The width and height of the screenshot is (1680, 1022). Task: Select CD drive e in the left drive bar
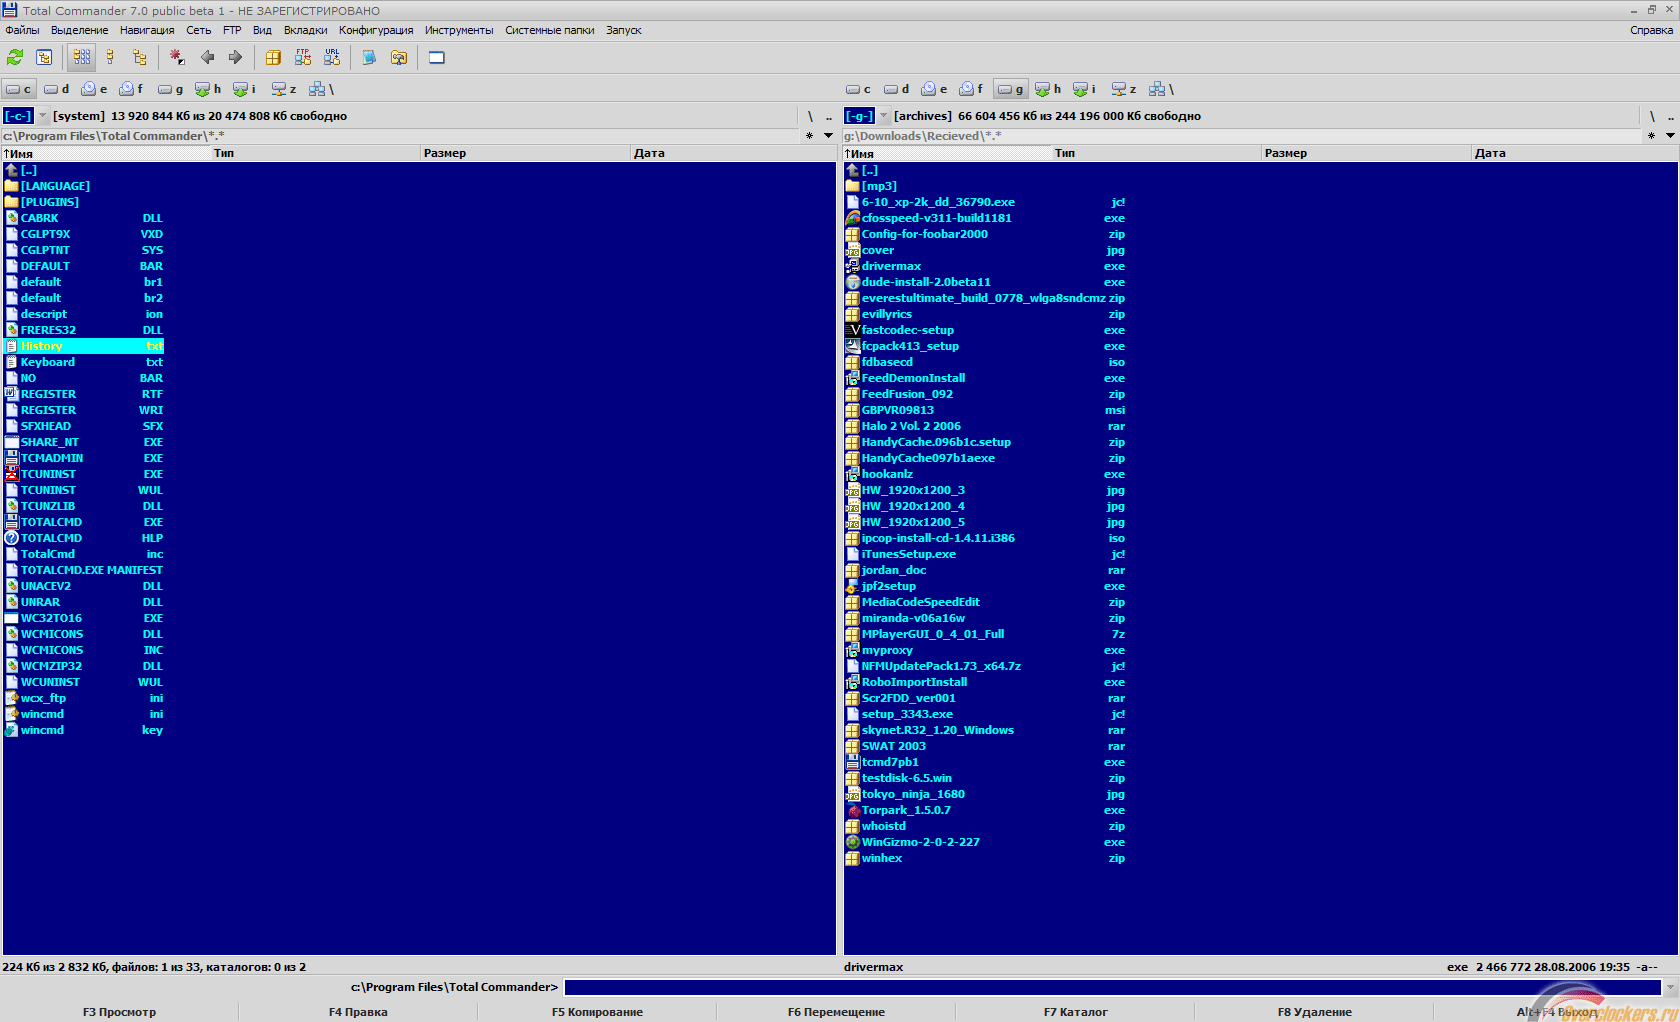(94, 89)
